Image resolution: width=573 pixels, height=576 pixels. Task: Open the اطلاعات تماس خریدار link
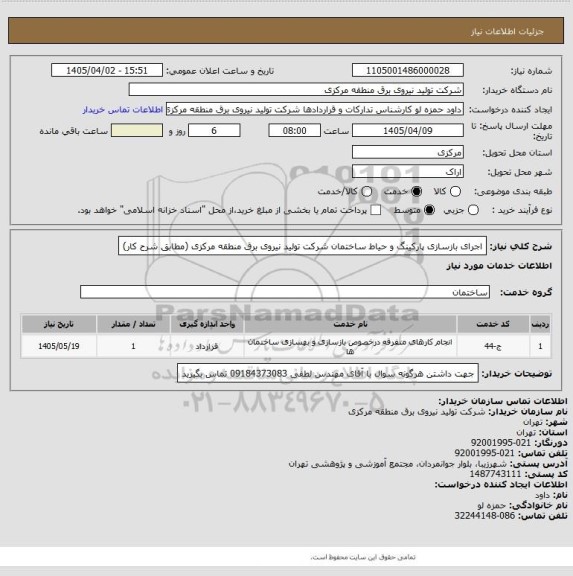pos(123,110)
